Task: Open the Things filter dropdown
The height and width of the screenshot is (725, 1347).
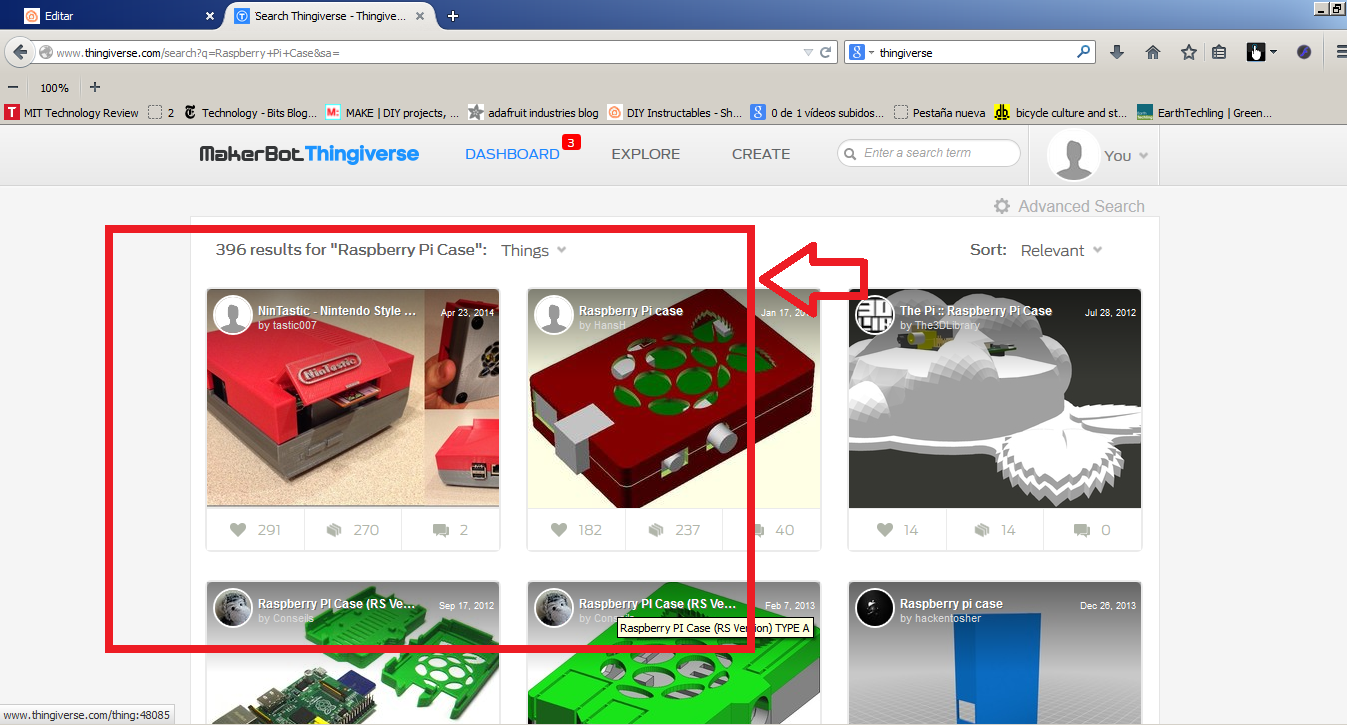Action: tap(534, 250)
